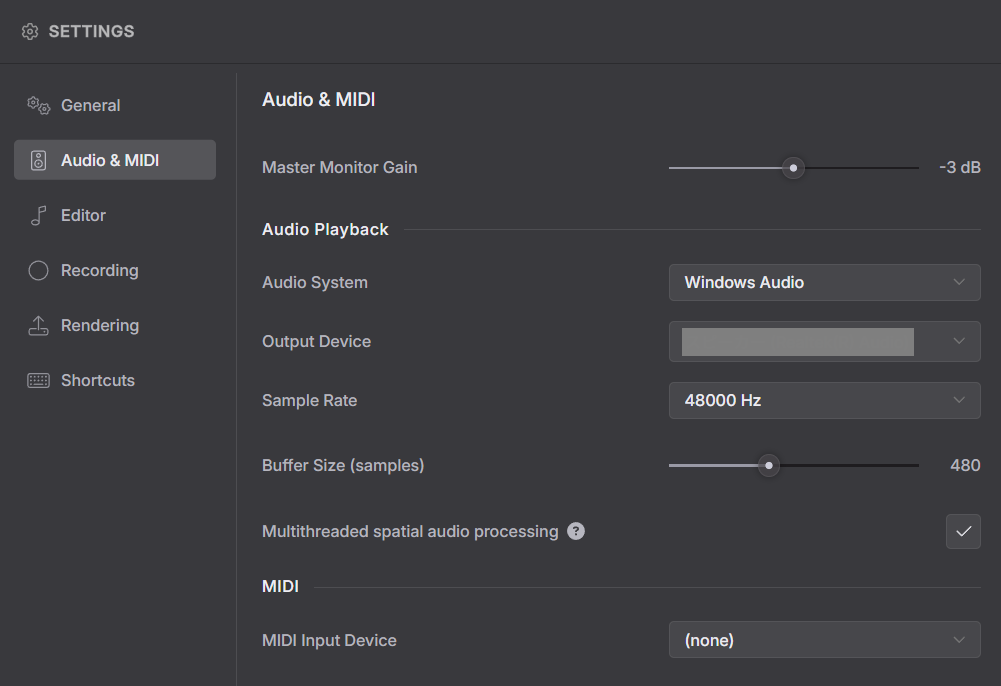This screenshot has width=1001, height=686.
Task: Click the Output Device label
Action: 316,341
